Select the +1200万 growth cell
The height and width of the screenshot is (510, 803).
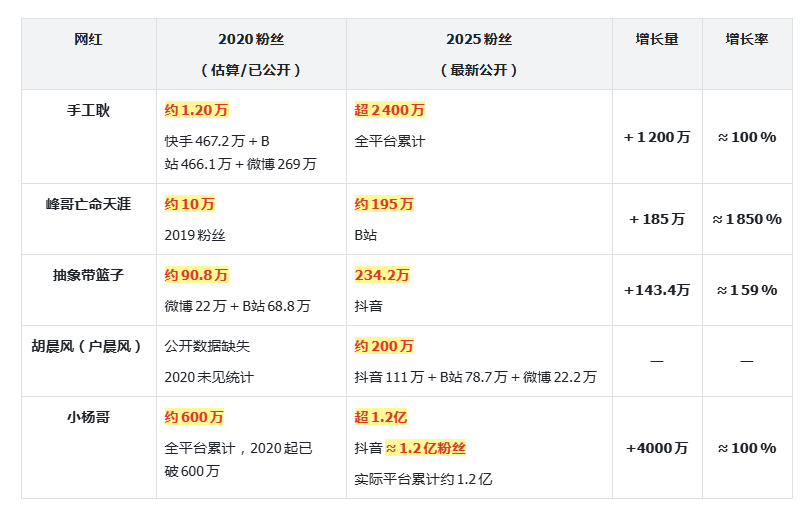coord(656,137)
